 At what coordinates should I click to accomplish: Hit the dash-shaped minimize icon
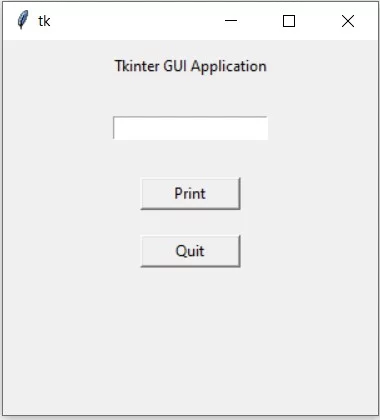coord(231,21)
